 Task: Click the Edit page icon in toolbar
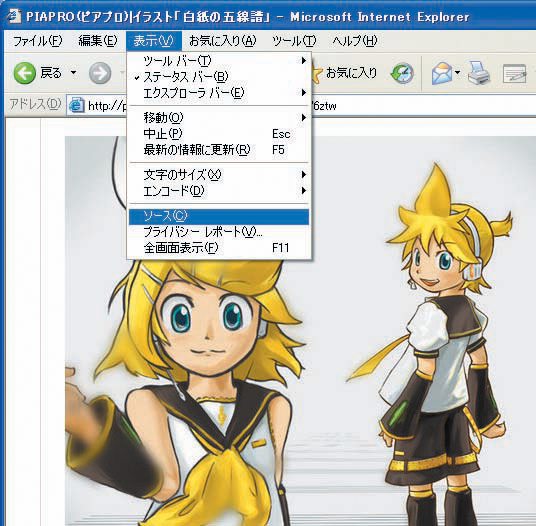tap(514, 73)
